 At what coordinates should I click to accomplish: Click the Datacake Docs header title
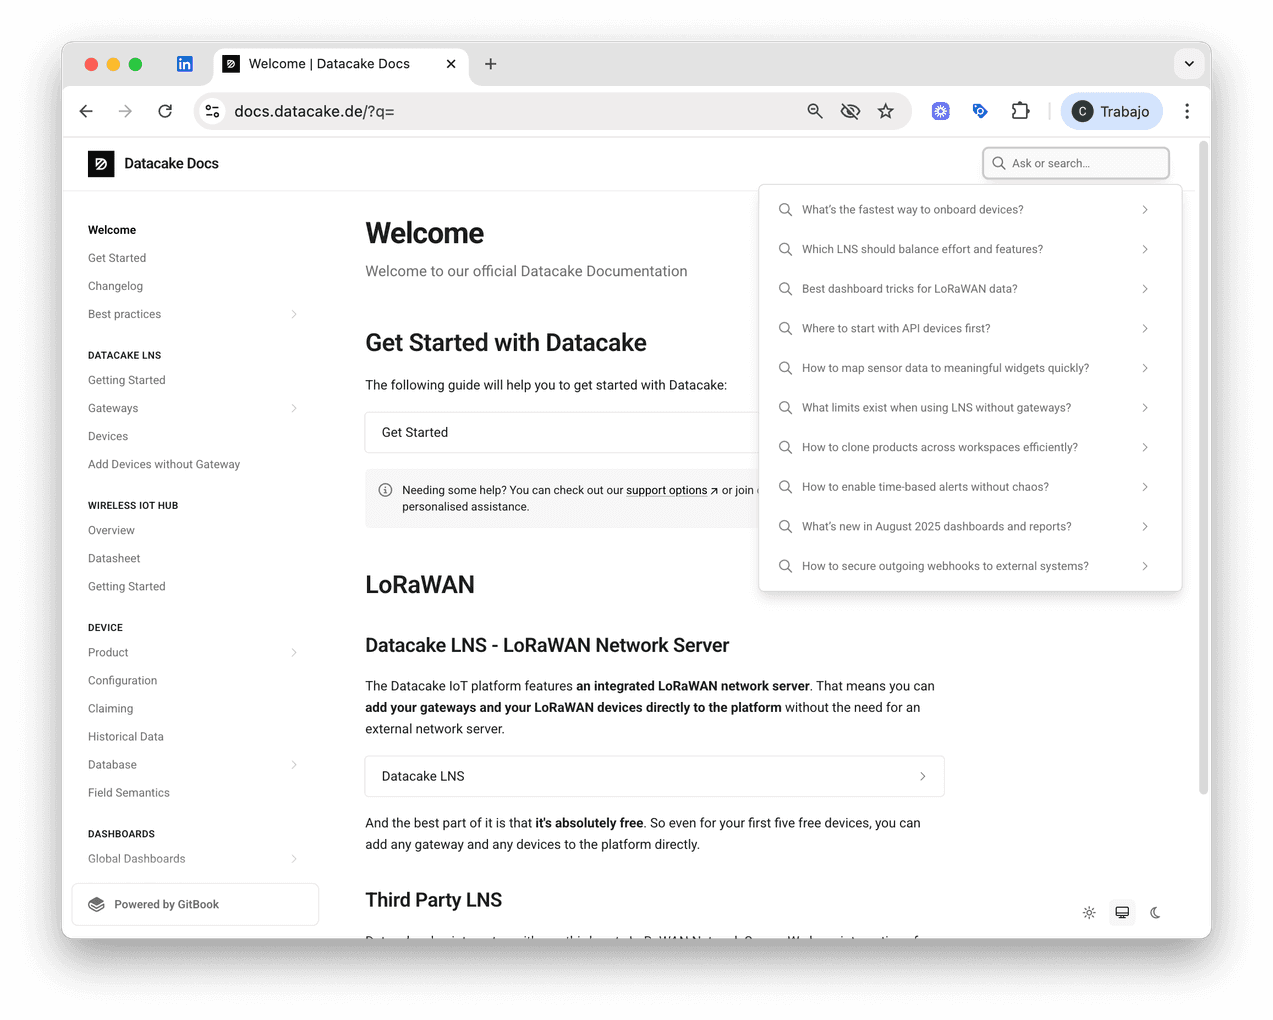coord(171,163)
